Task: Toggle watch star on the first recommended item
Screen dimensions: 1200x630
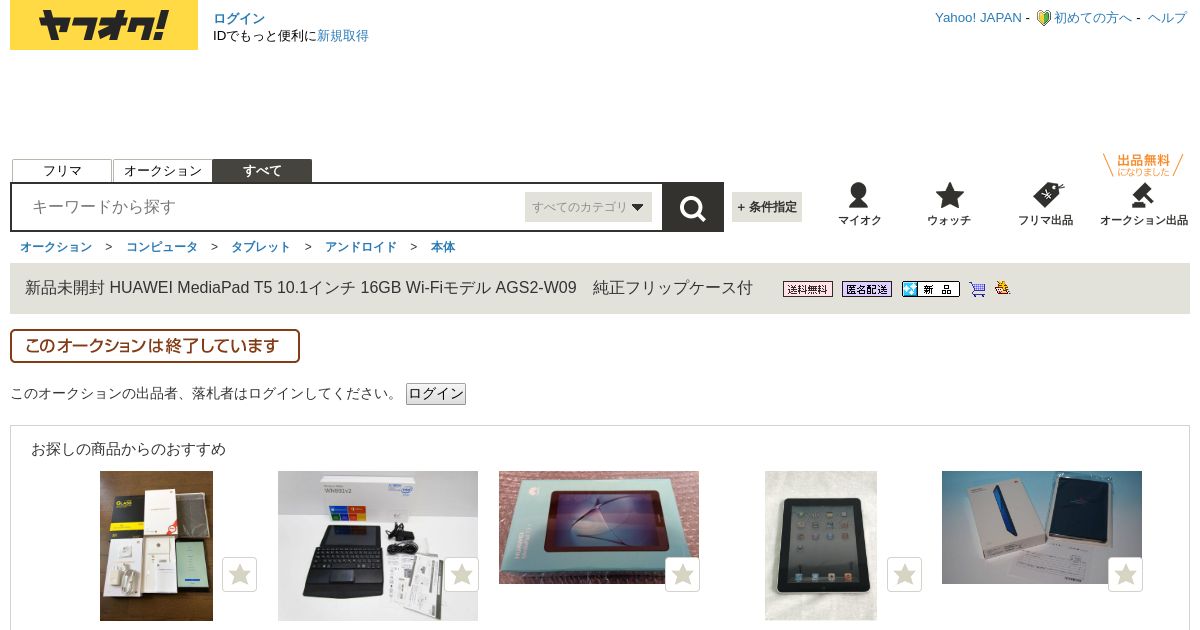Action: click(239, 574)
